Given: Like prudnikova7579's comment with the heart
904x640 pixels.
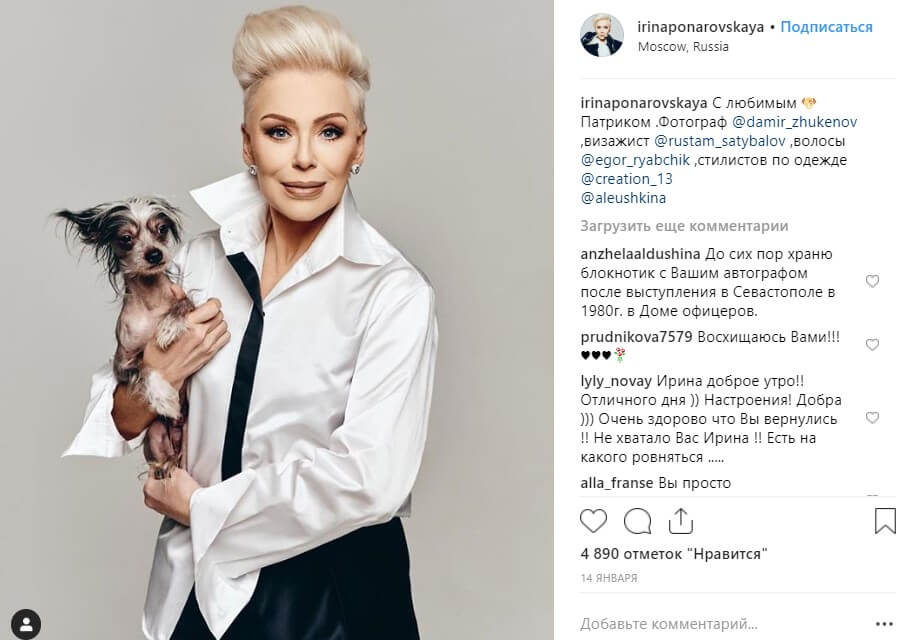Looking at the screenshot, I should [872, 344].
